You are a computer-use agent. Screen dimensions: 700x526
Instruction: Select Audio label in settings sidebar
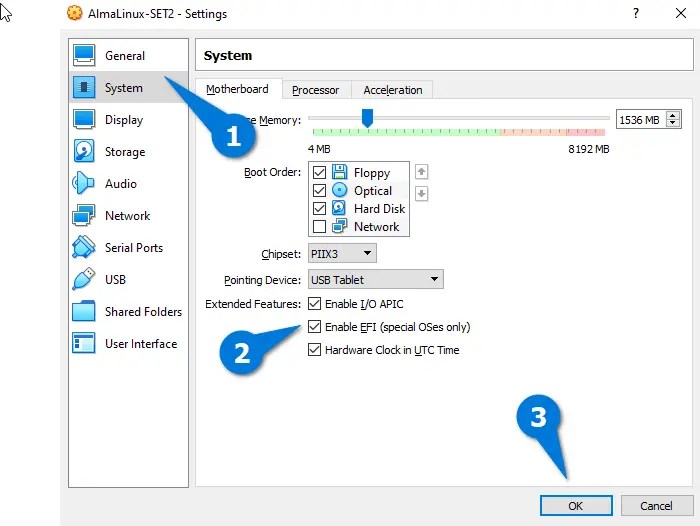coord(121,184)
